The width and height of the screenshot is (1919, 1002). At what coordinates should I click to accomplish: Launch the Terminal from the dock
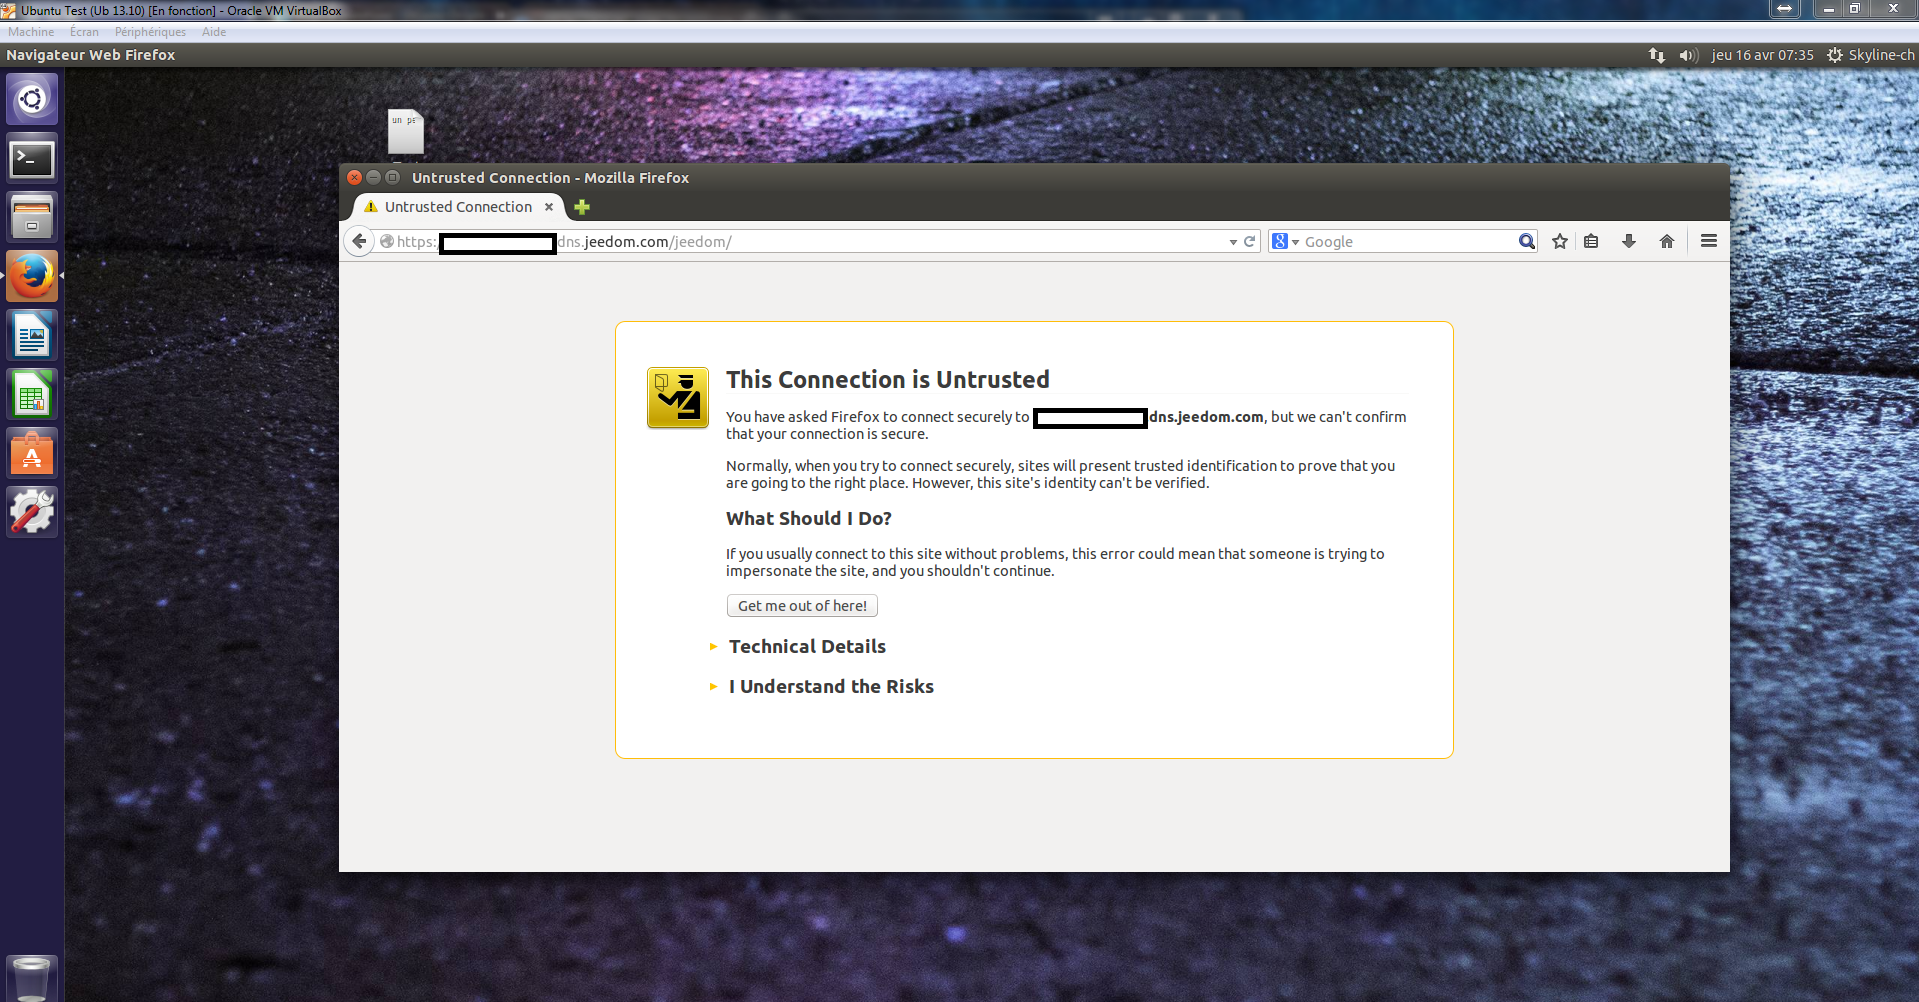pyautogui.click(x=32, y=158)
